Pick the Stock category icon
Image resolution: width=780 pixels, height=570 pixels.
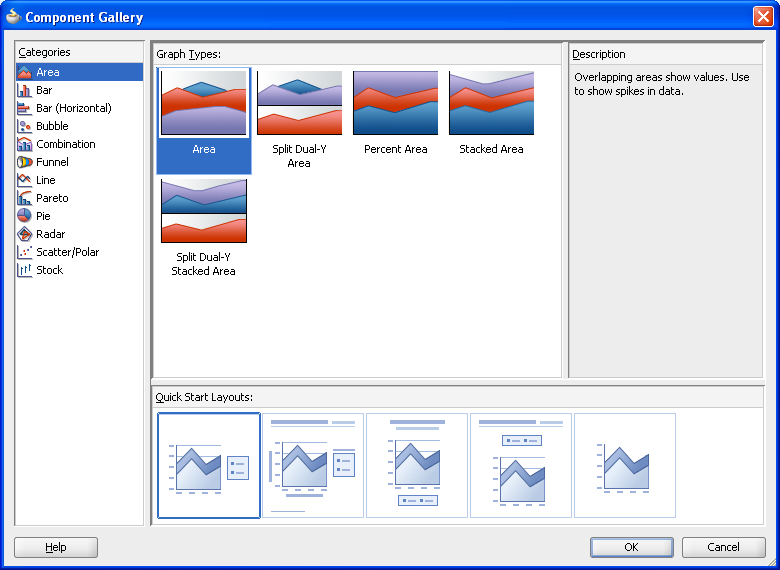[24, 270]
